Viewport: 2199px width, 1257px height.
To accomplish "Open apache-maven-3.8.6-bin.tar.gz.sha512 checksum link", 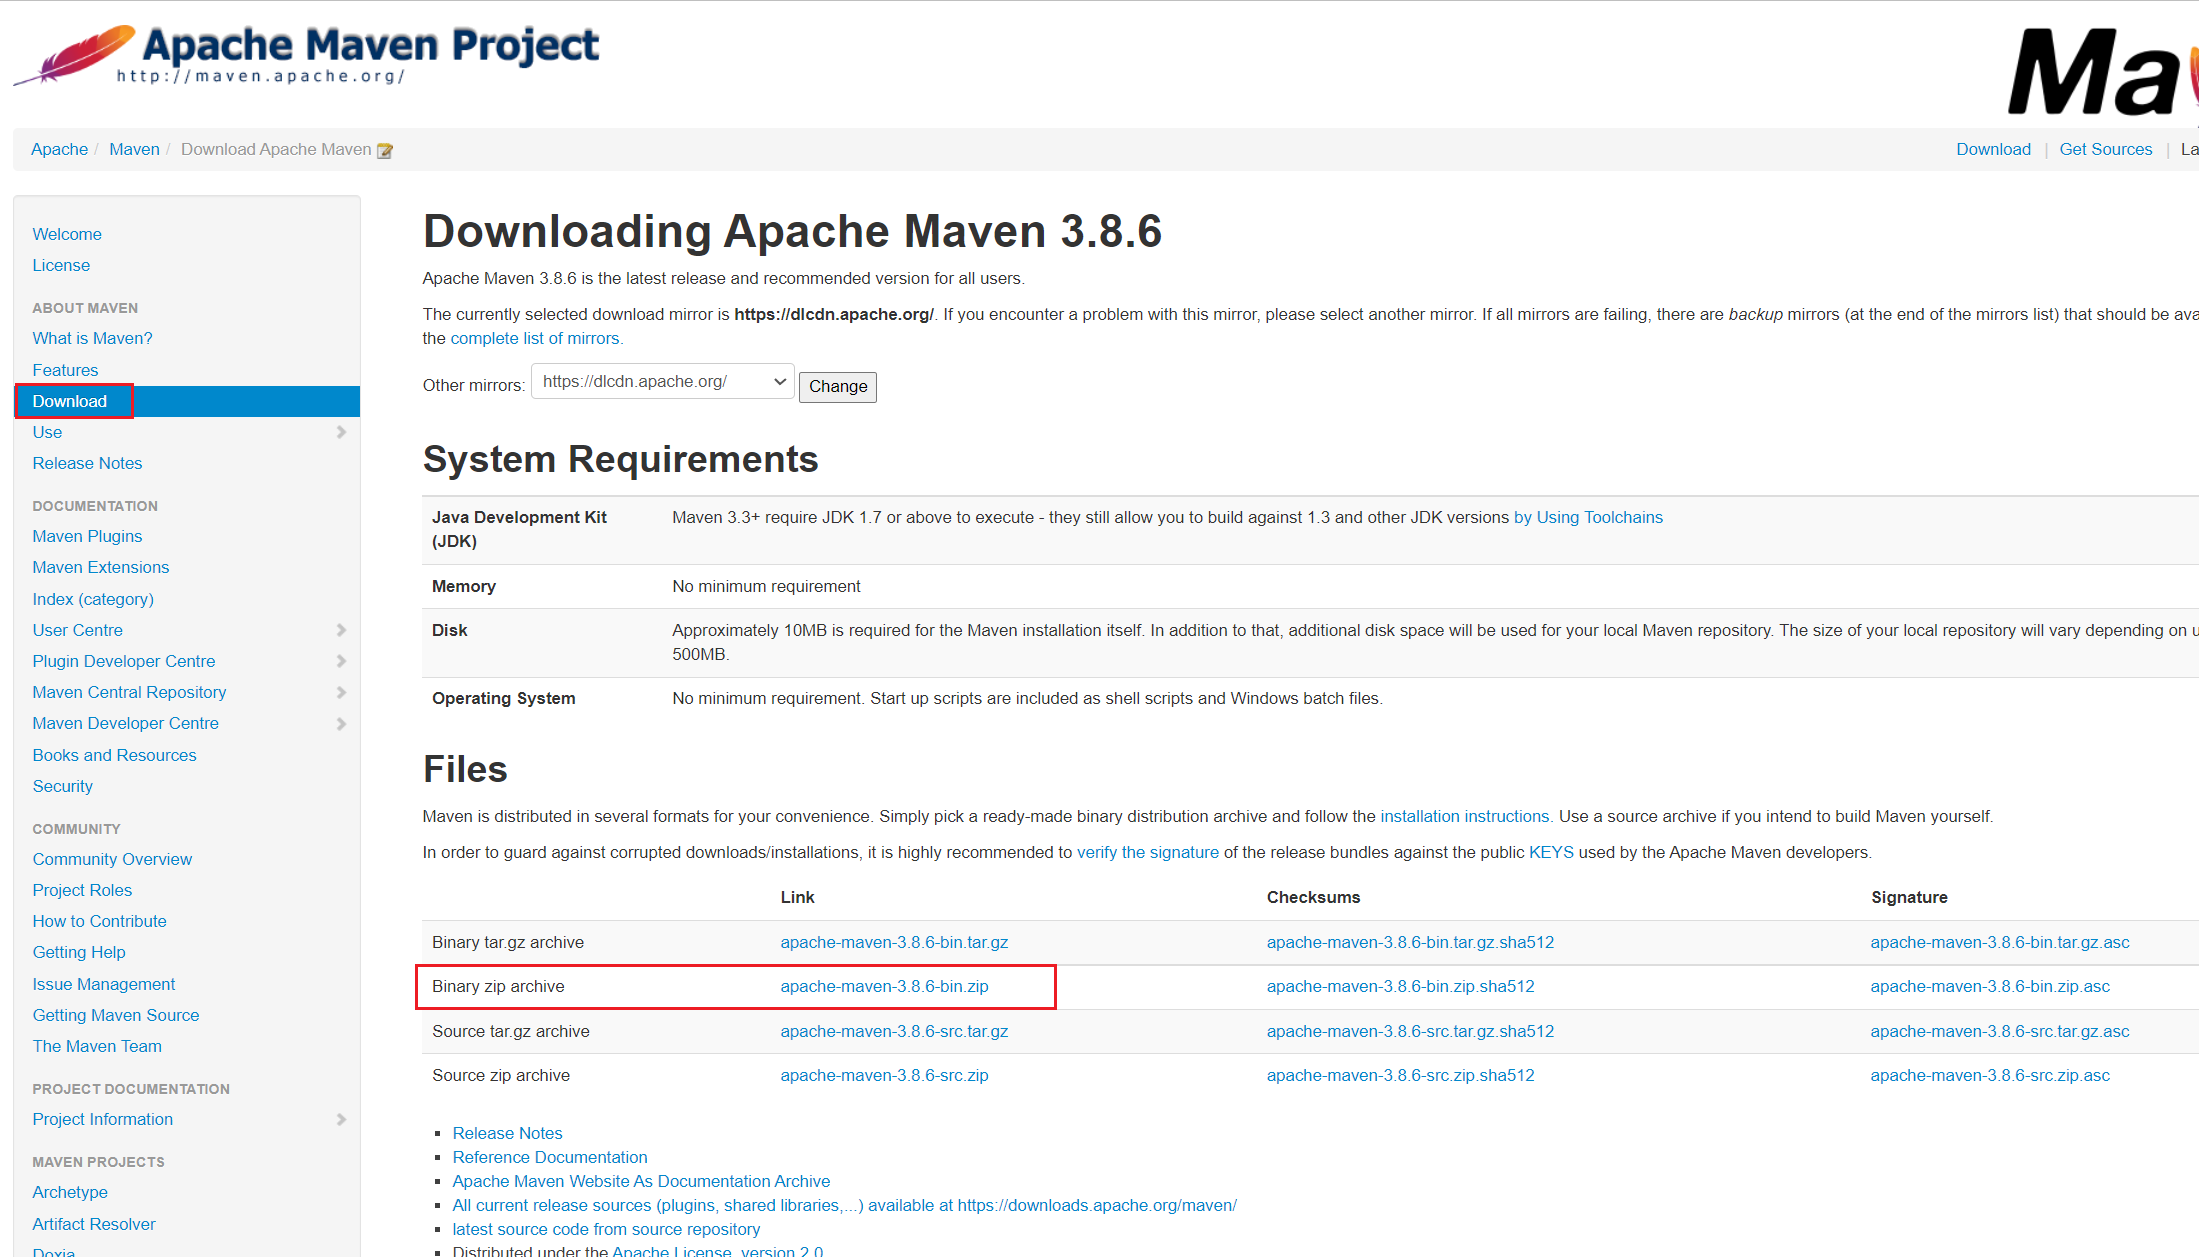I will point(1410,942).
